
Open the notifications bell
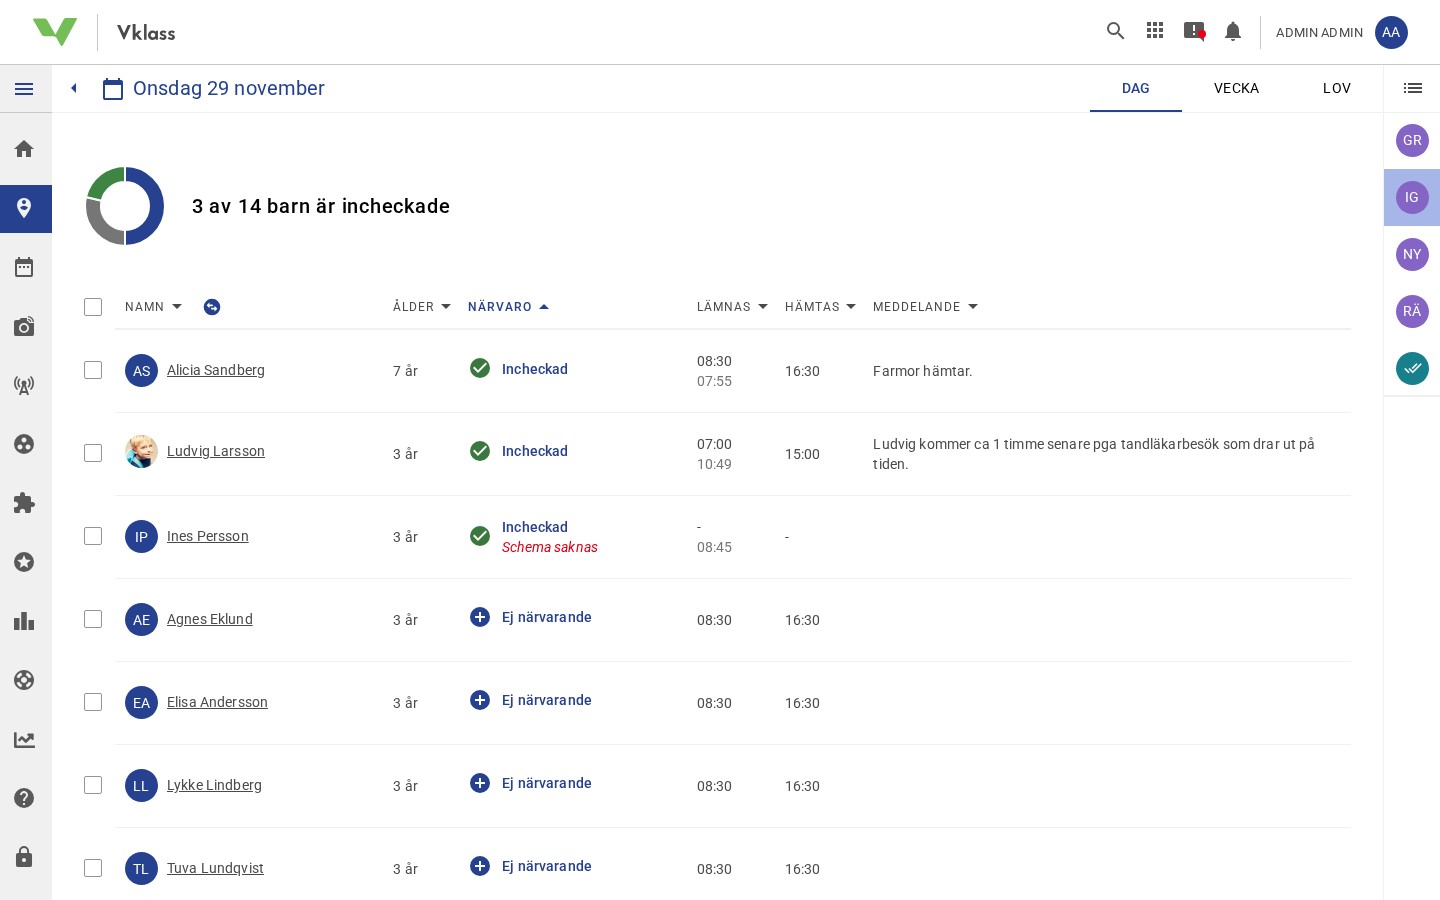pyautogui.click(x=1233, y=31)
